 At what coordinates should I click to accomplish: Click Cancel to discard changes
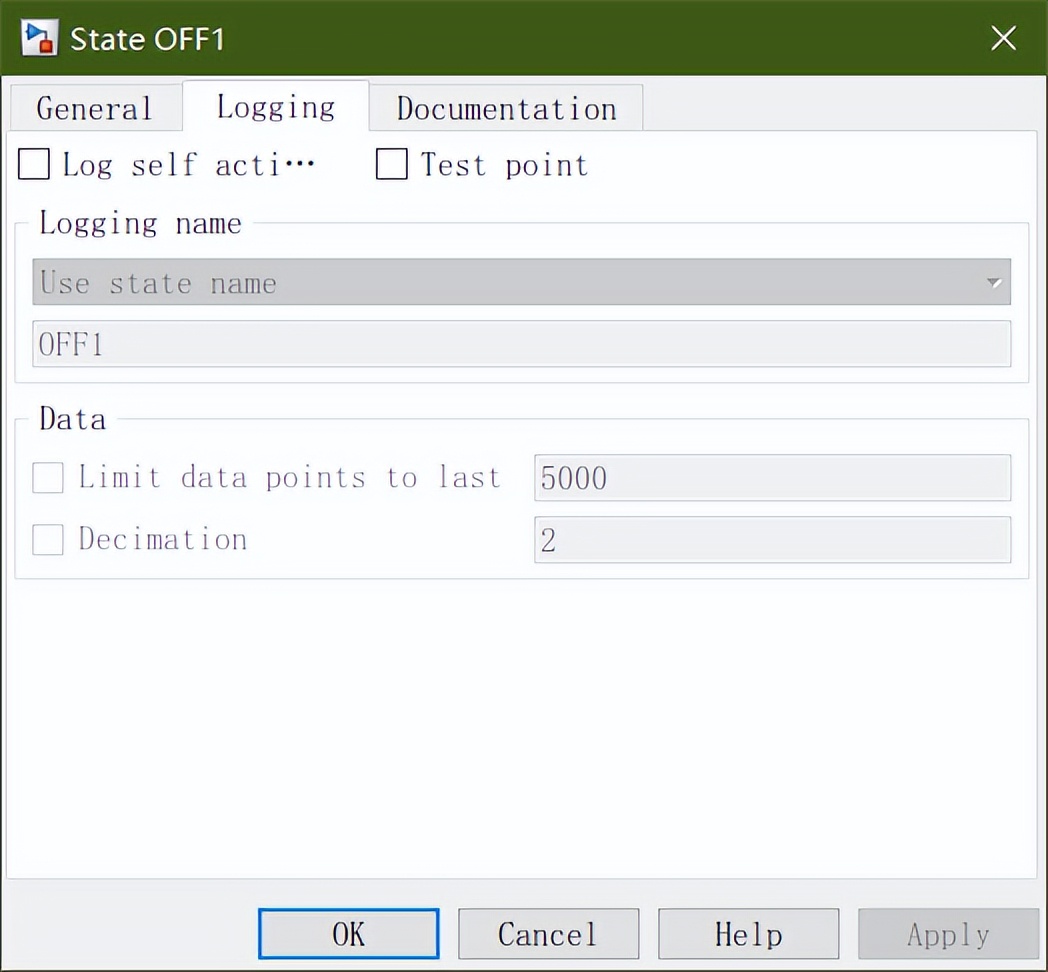click(x=548, y=933)
